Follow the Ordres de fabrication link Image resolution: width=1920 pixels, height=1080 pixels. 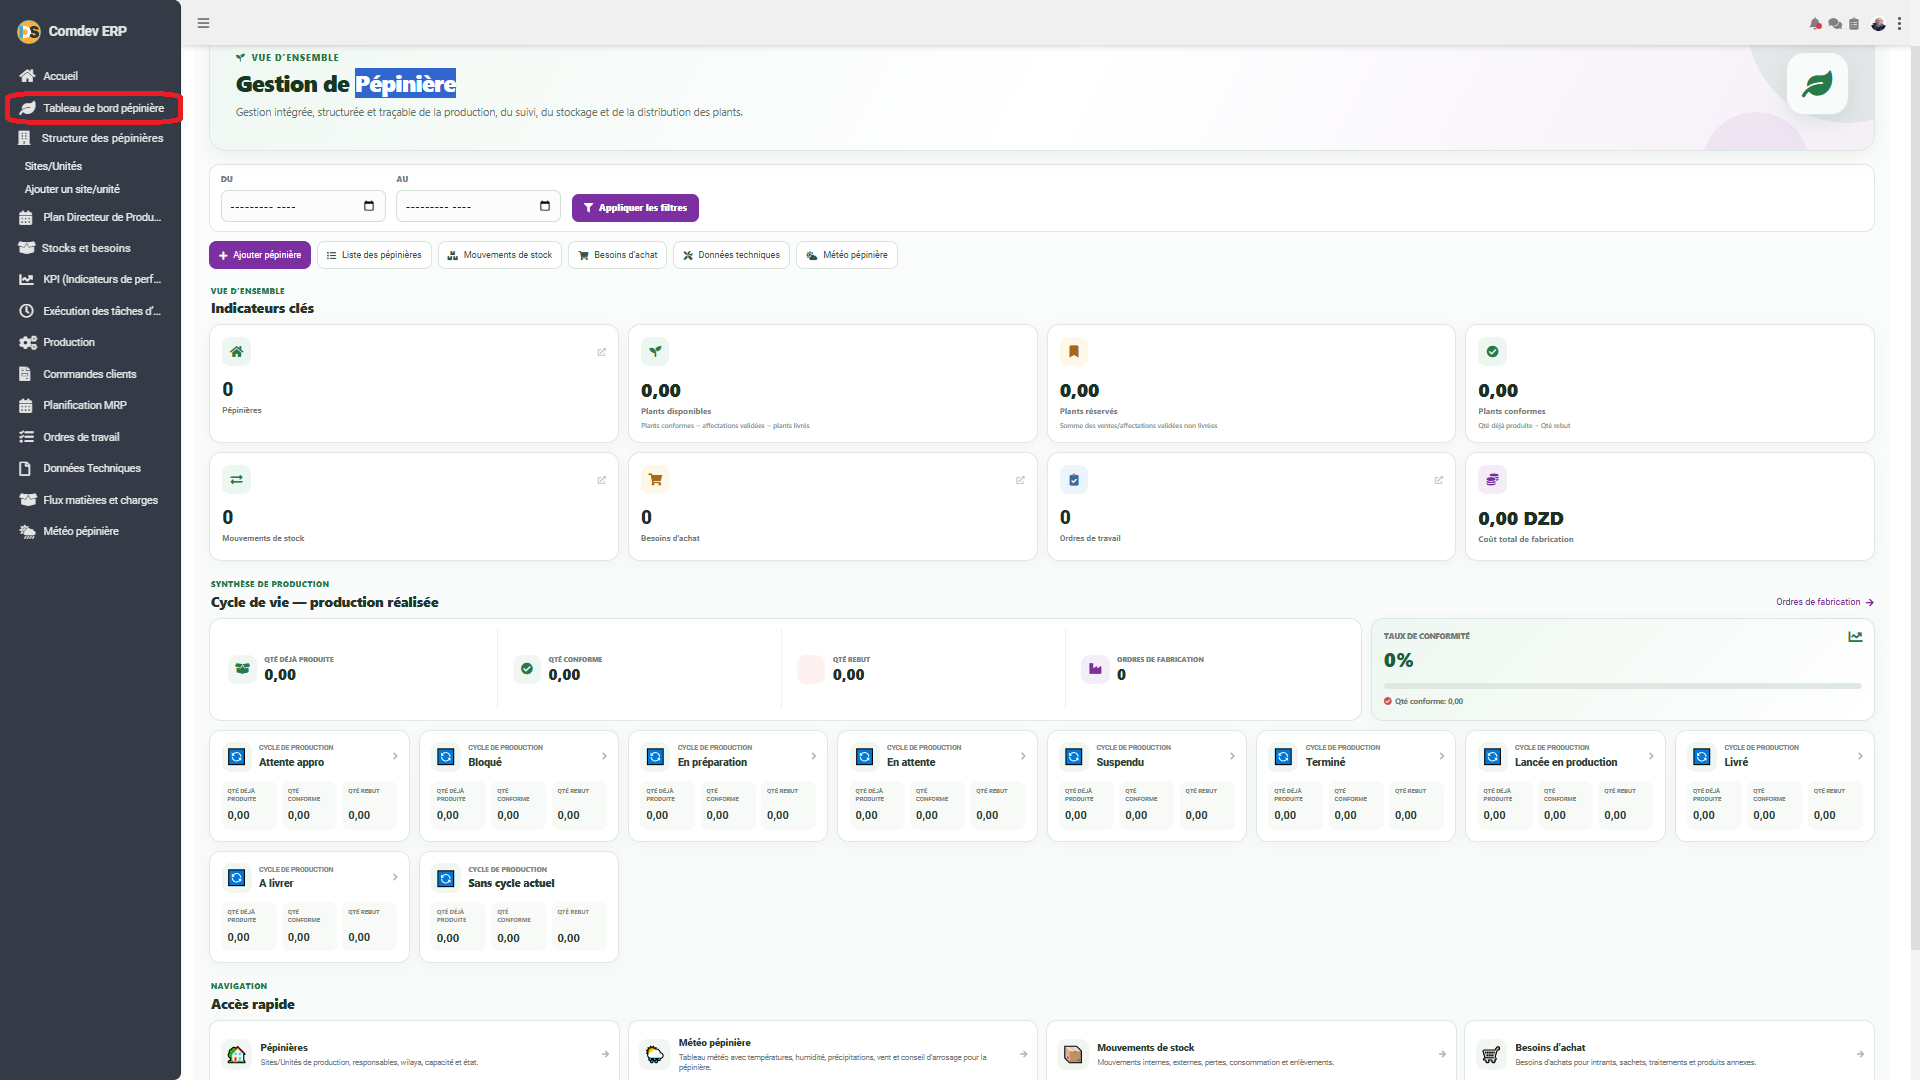[x=1825, y=602]
